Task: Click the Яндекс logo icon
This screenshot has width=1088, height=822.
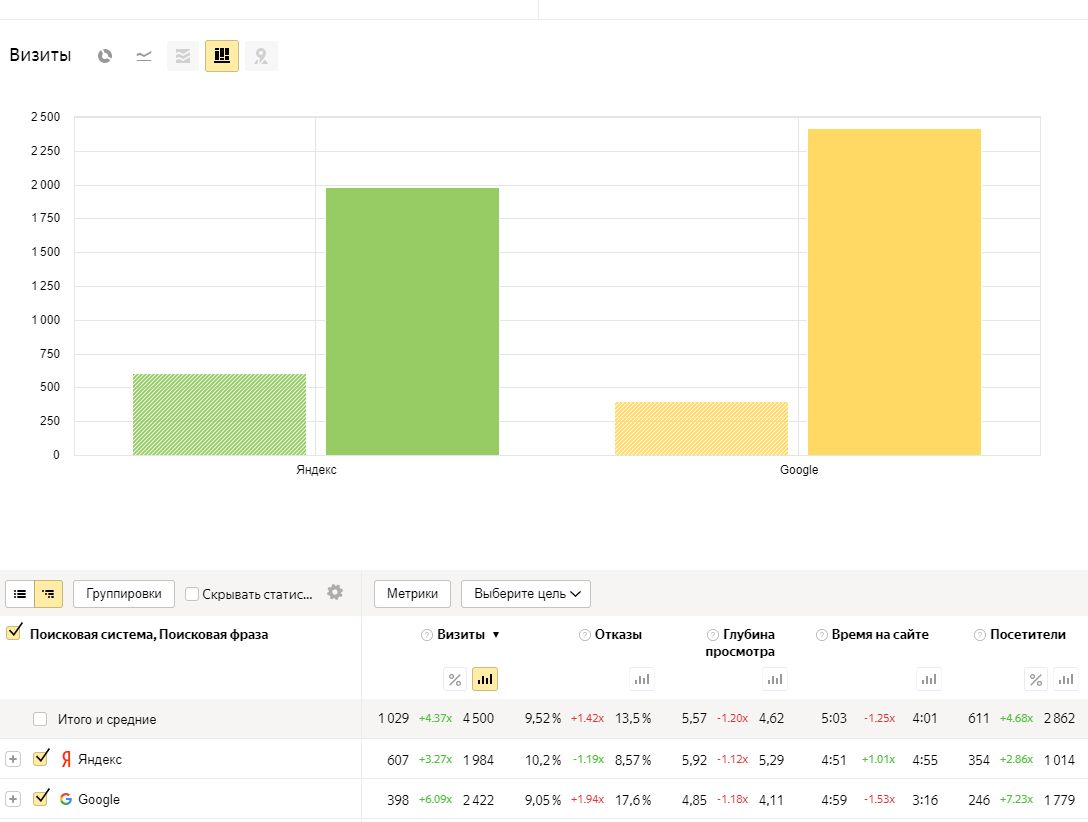Action: (x=66, y=759)
